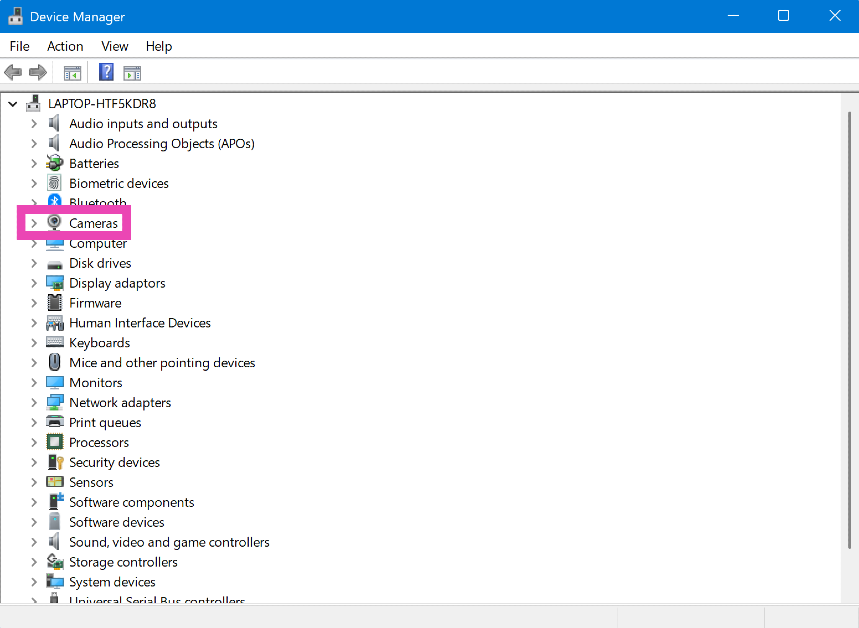Click the Batteries category icon
This screenshot has width=859, height=628.
(x=55, y=163)
